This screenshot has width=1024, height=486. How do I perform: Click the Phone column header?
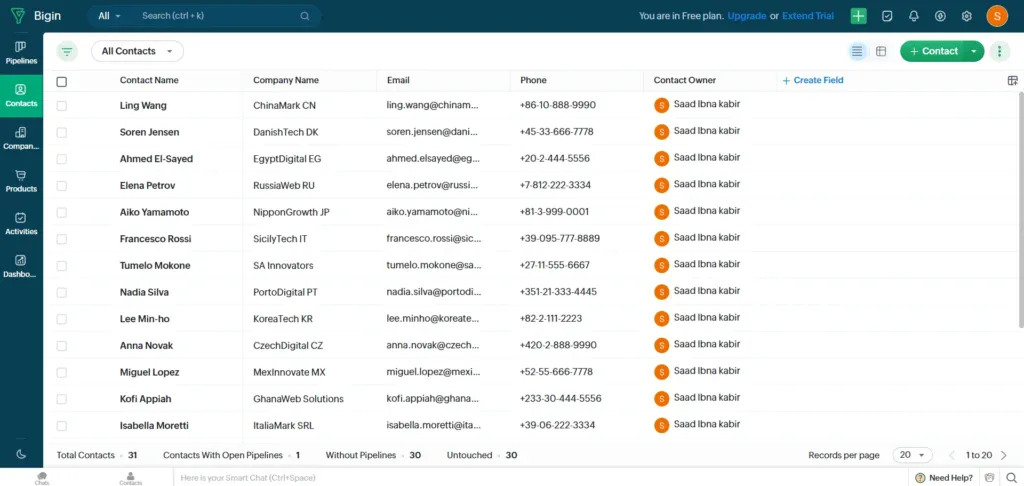coord(533,80)
